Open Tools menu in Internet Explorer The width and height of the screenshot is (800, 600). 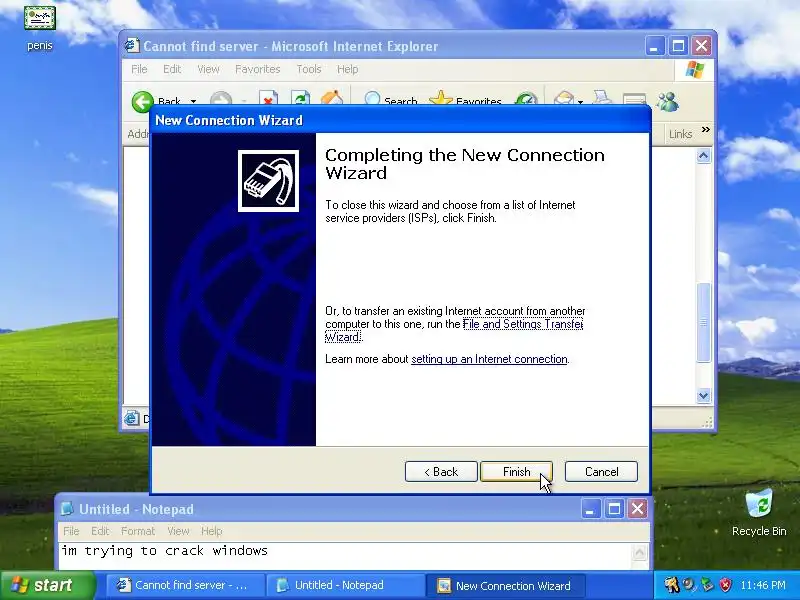(x=309, y=69)
